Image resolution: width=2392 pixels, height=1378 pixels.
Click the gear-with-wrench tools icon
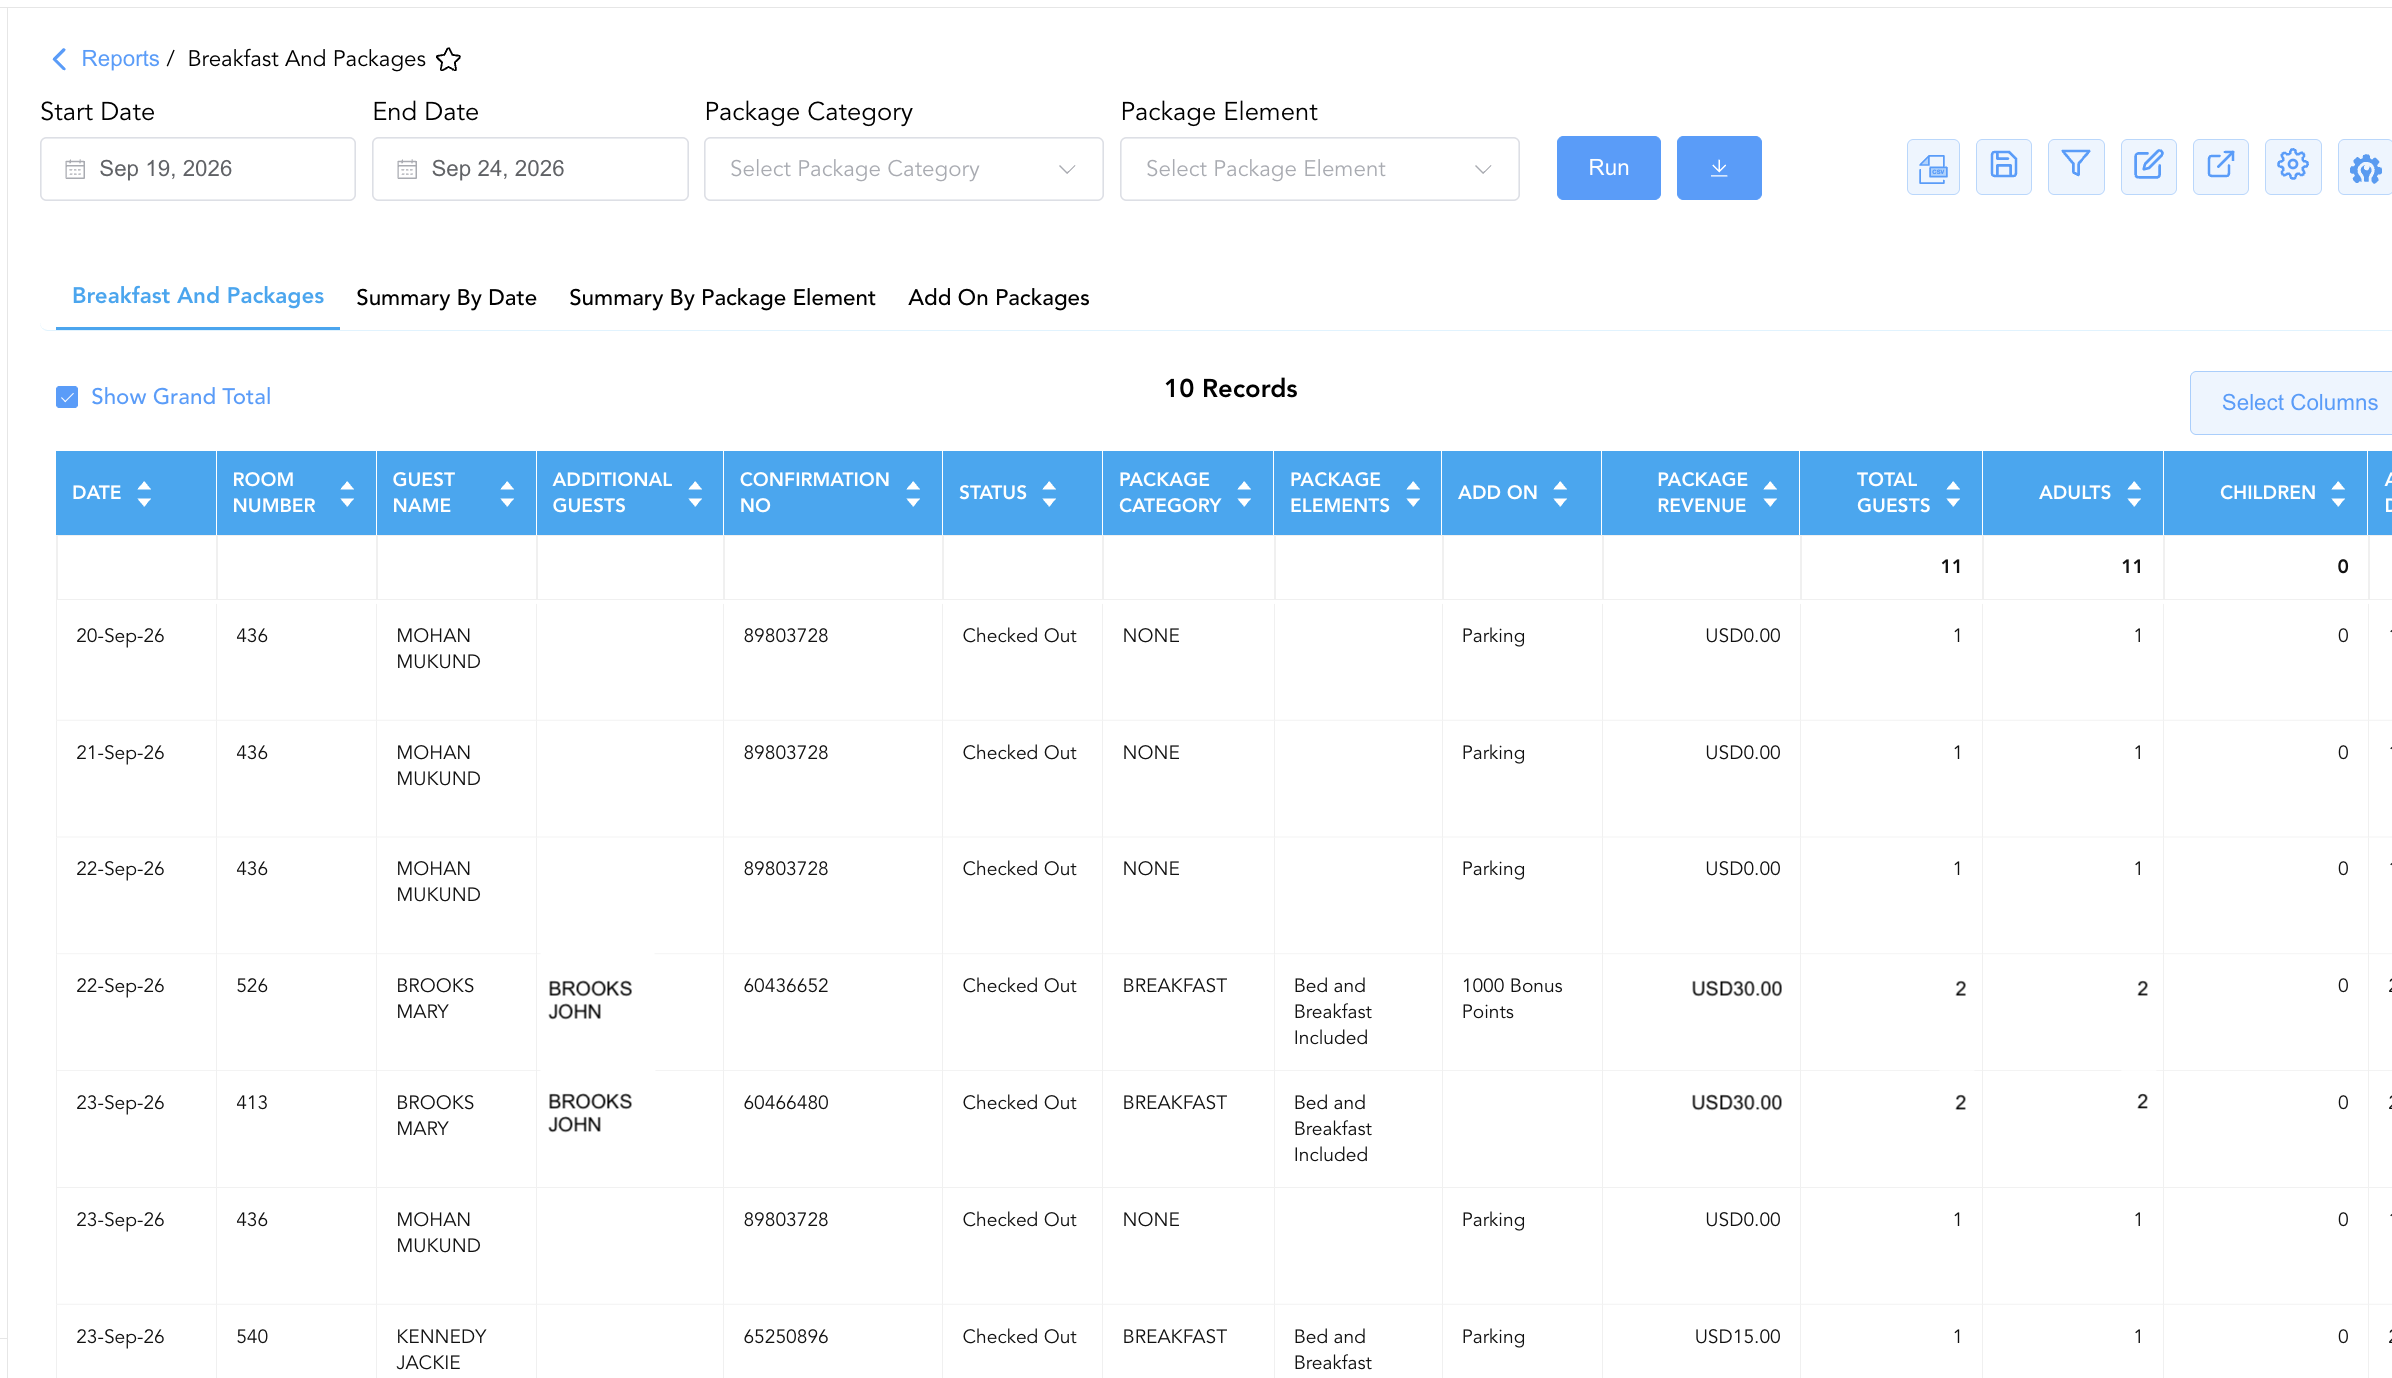(x=2365, y=167)
